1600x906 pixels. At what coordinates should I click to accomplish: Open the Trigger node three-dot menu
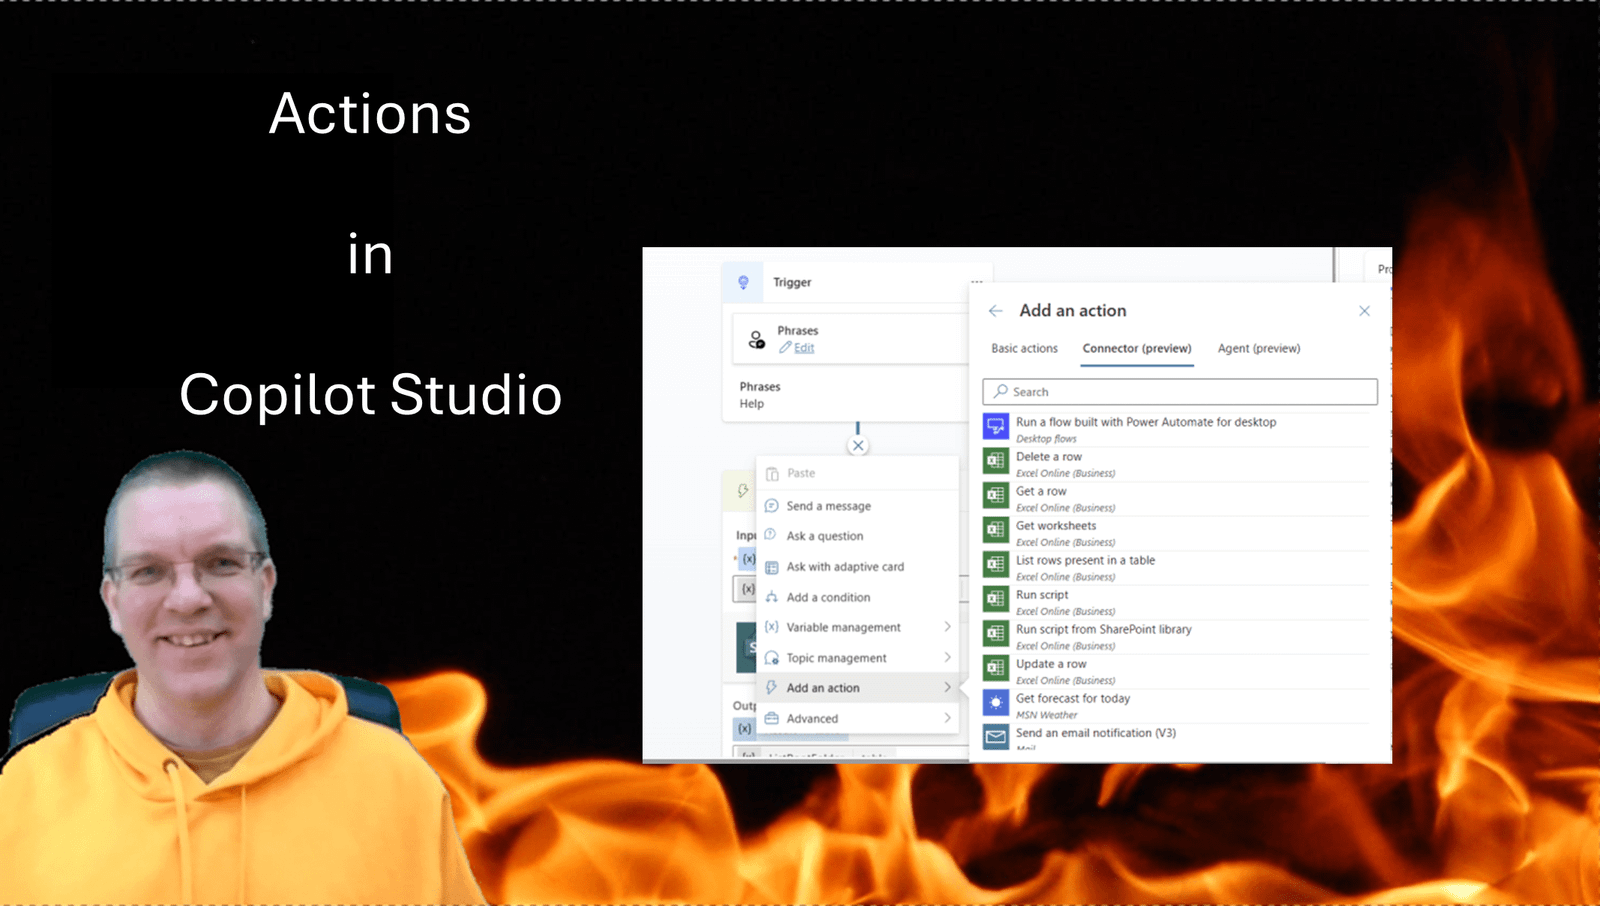coord(977,282)
